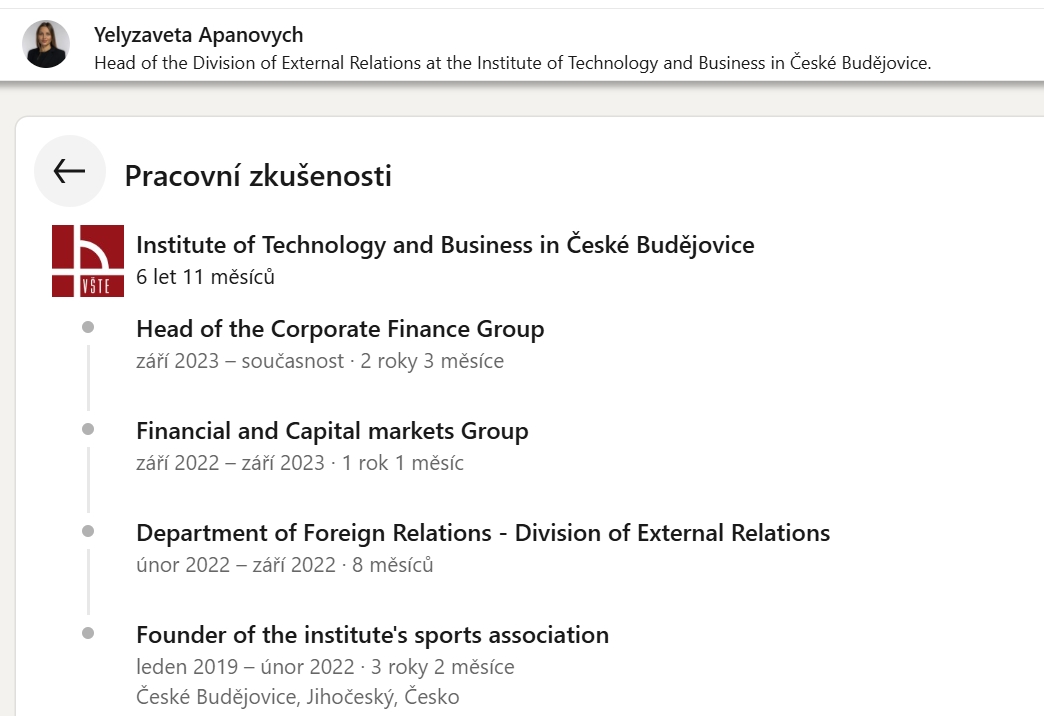Click timeline dot beside Head of Corporate Finance Group
Screen dimensions: 1044x716
88,327
